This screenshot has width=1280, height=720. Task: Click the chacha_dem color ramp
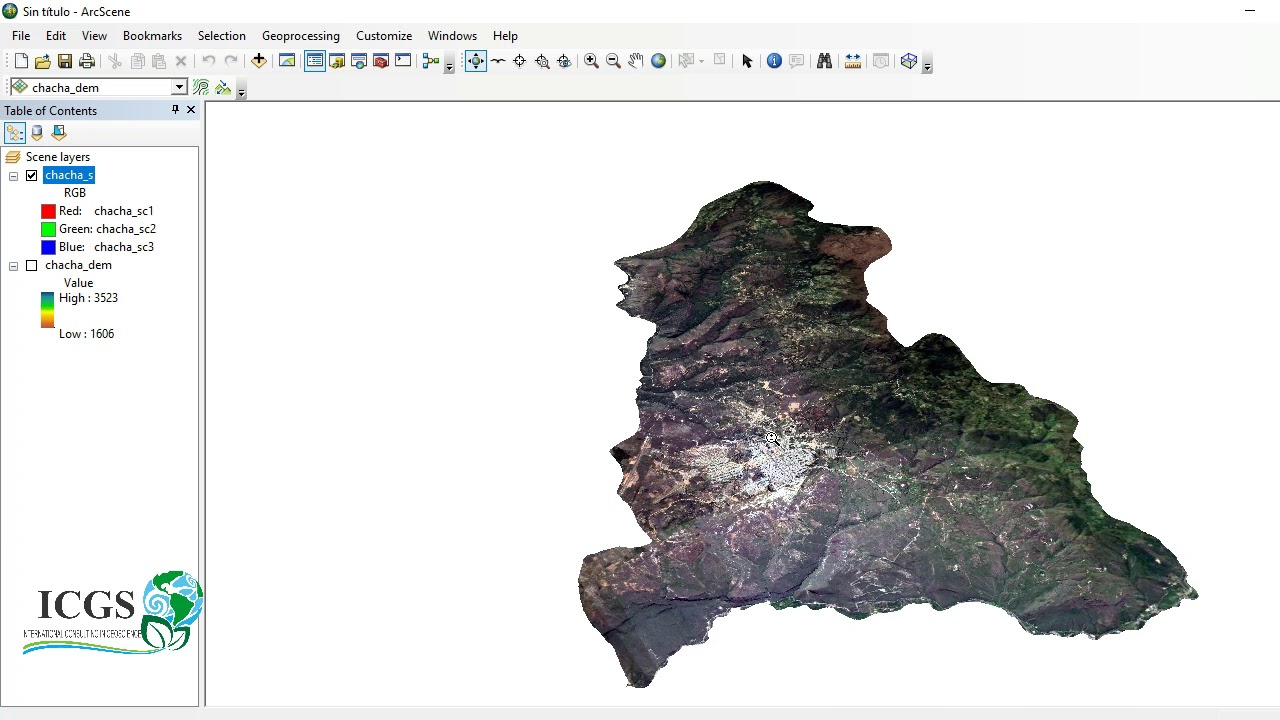tap(47, 310)
